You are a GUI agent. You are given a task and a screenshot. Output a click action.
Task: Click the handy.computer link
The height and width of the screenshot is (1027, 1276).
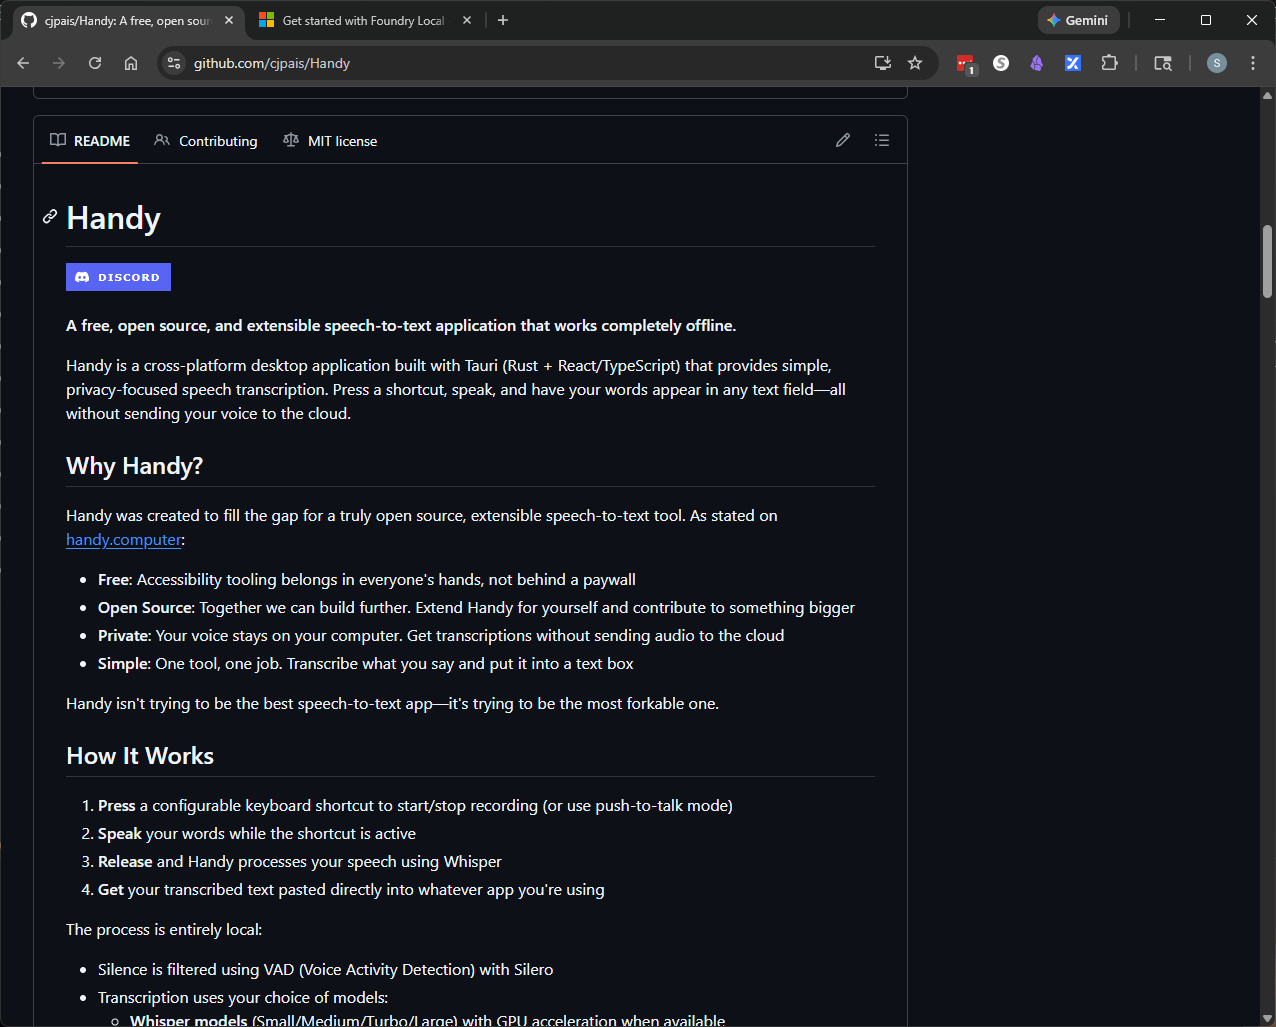pos(123,539)
